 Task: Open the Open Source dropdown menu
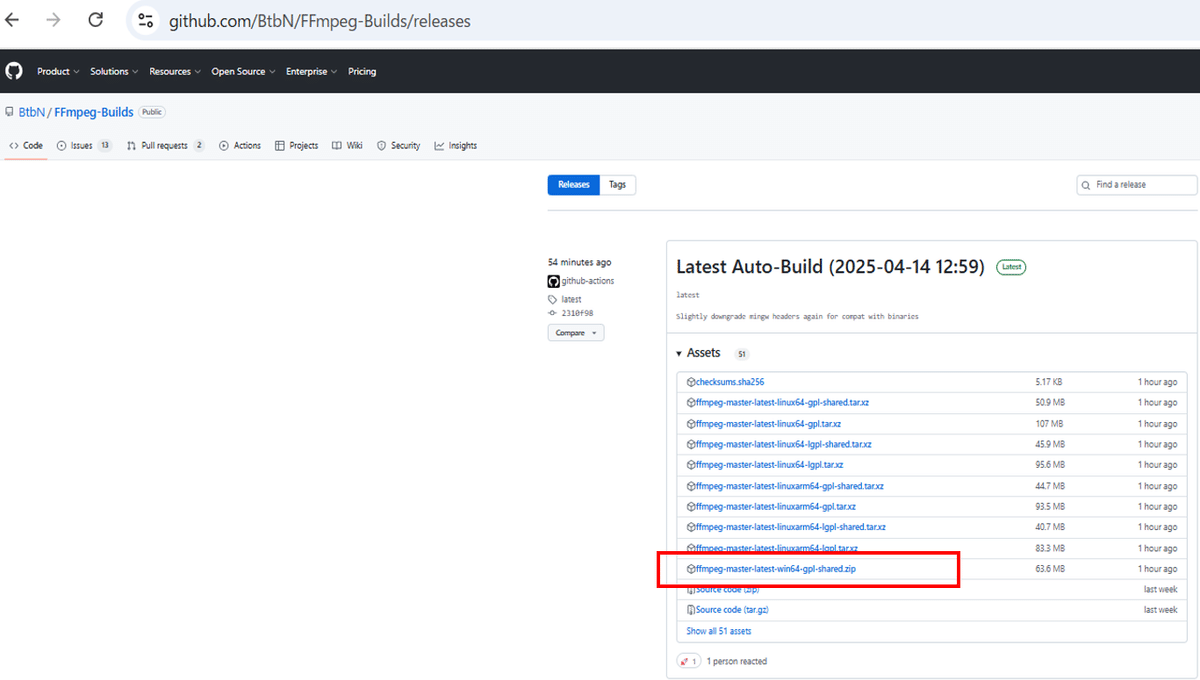pyautogui.click(x=243, y=71)
